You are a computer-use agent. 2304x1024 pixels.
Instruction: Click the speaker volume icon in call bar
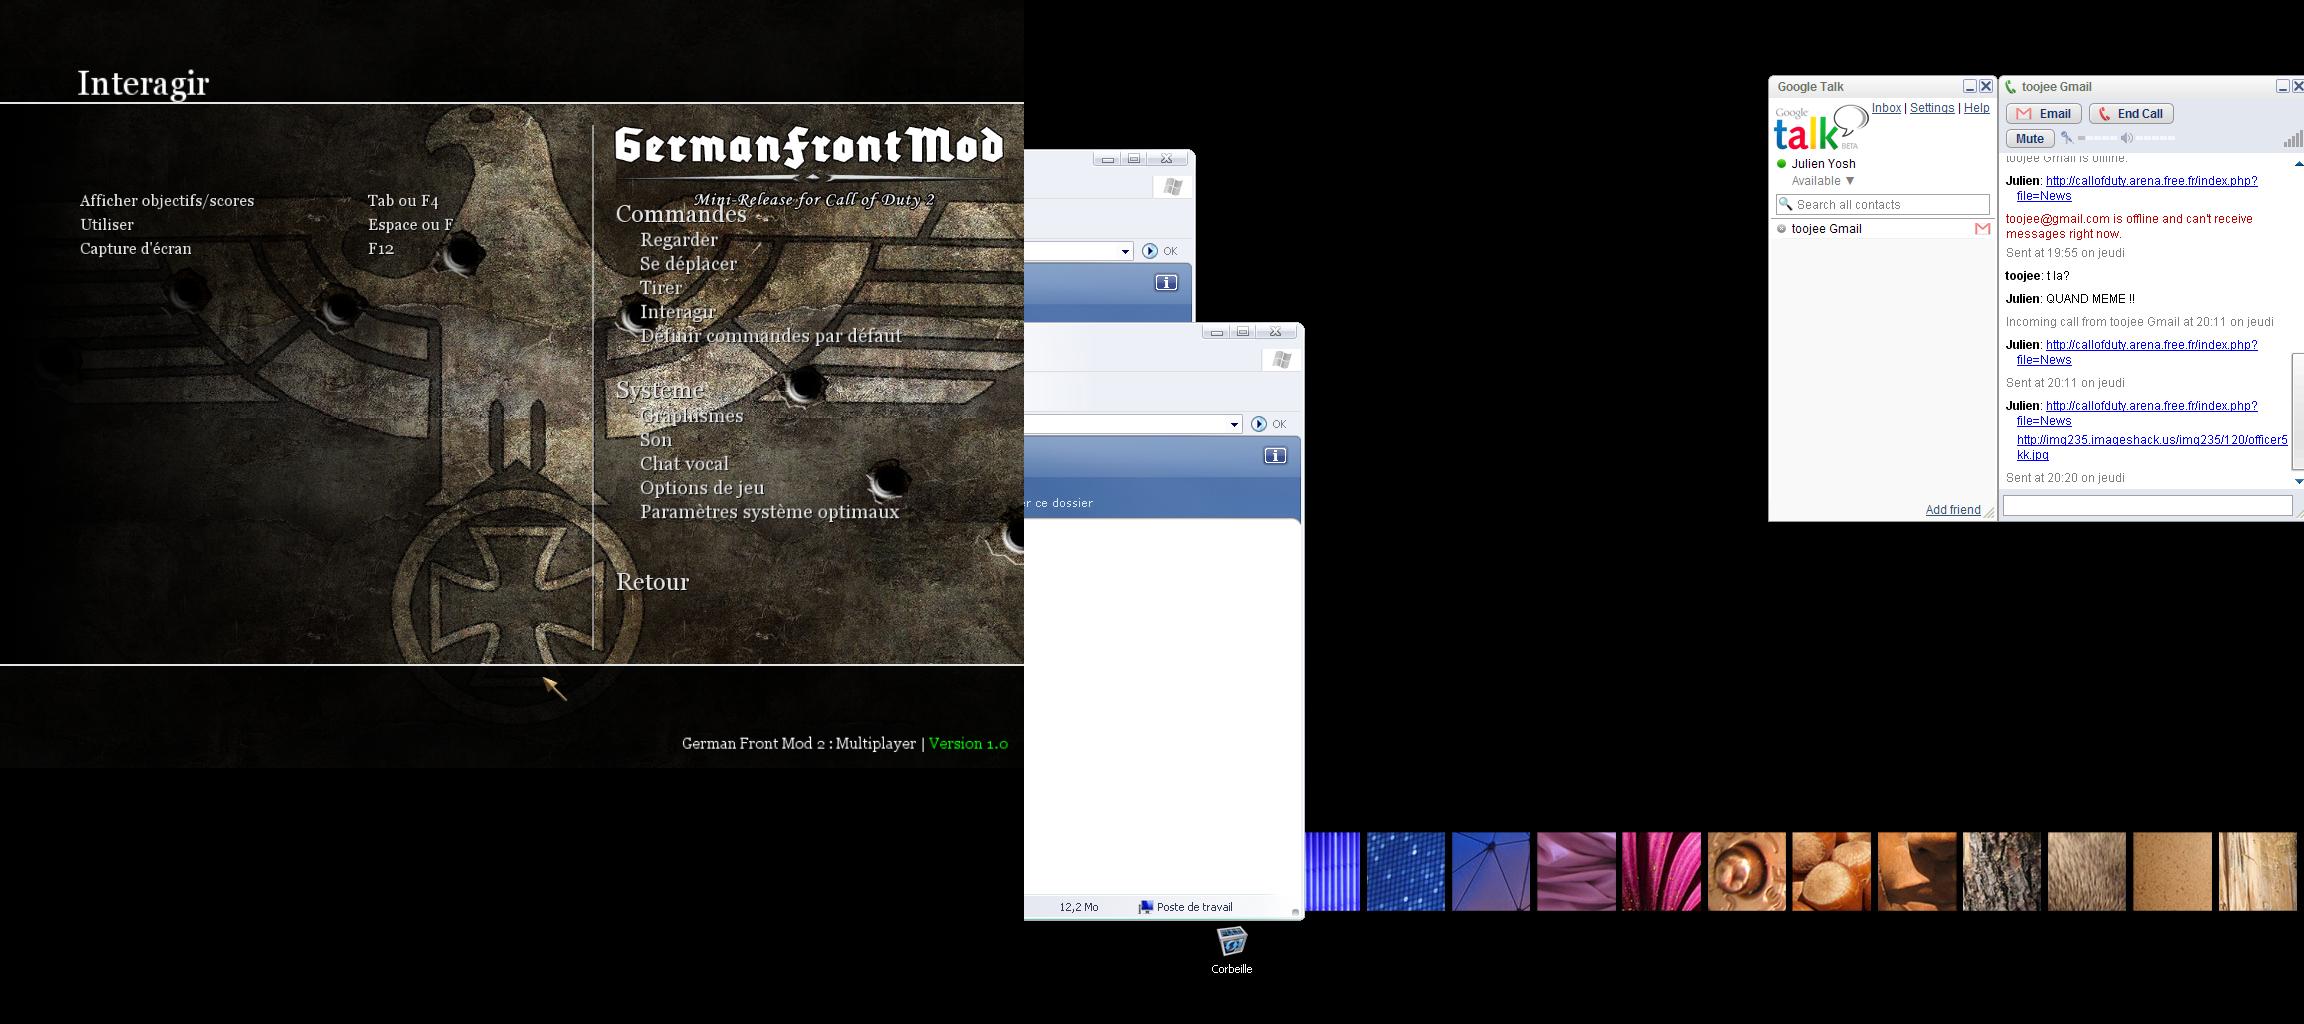[2127, 138]
